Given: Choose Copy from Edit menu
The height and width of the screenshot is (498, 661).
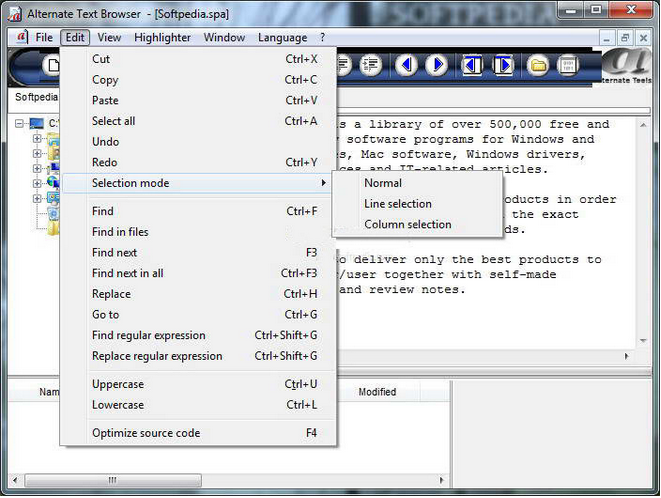Looking at the screenshot, I should point(199,80).
